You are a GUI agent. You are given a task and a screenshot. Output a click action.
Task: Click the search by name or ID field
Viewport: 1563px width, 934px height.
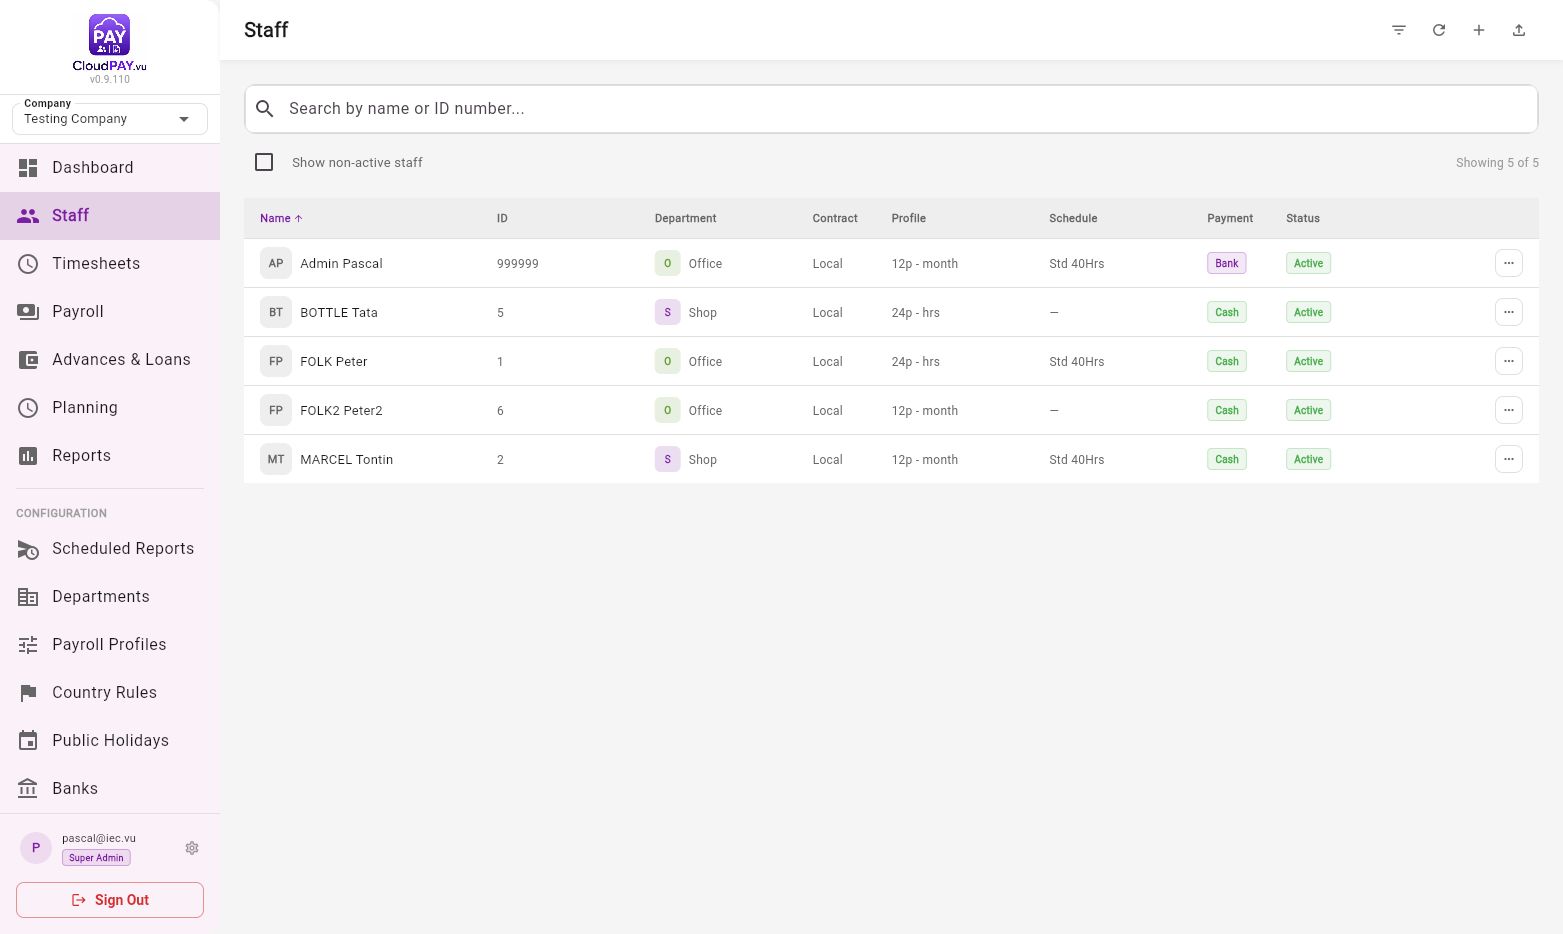(x=891, y=109)
